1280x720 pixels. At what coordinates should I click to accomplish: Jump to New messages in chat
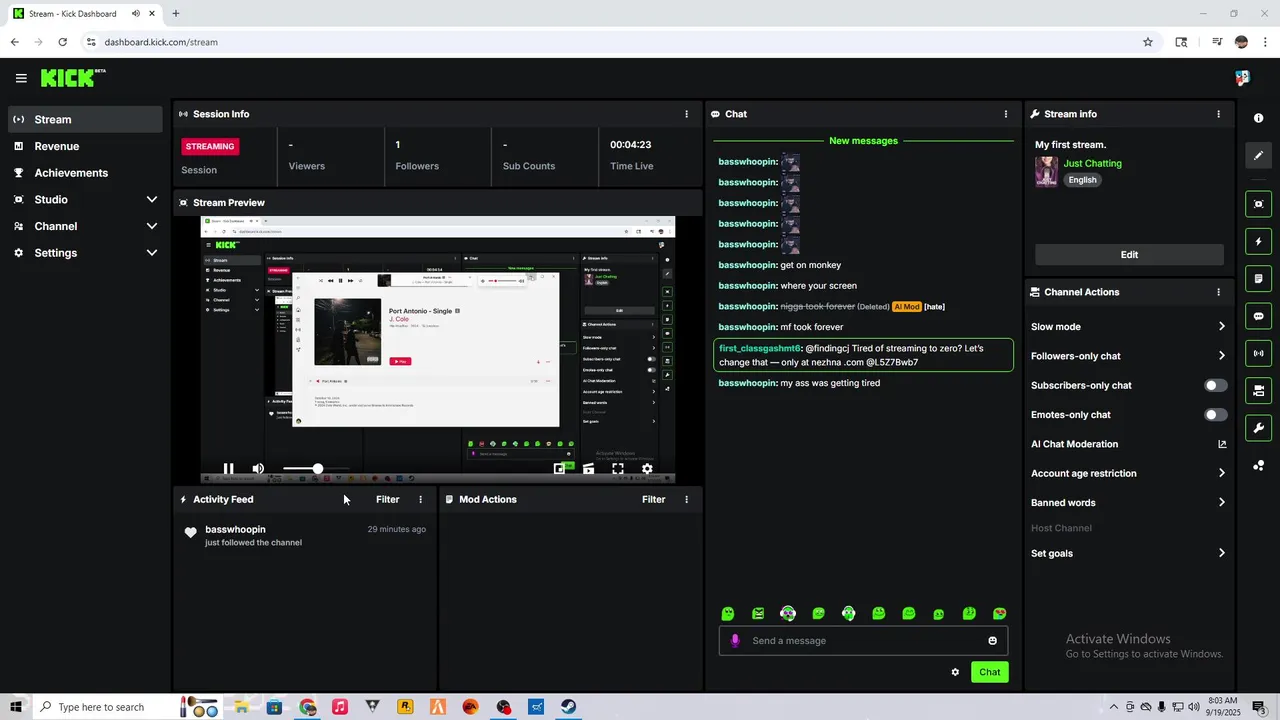[x=863, y=141]
